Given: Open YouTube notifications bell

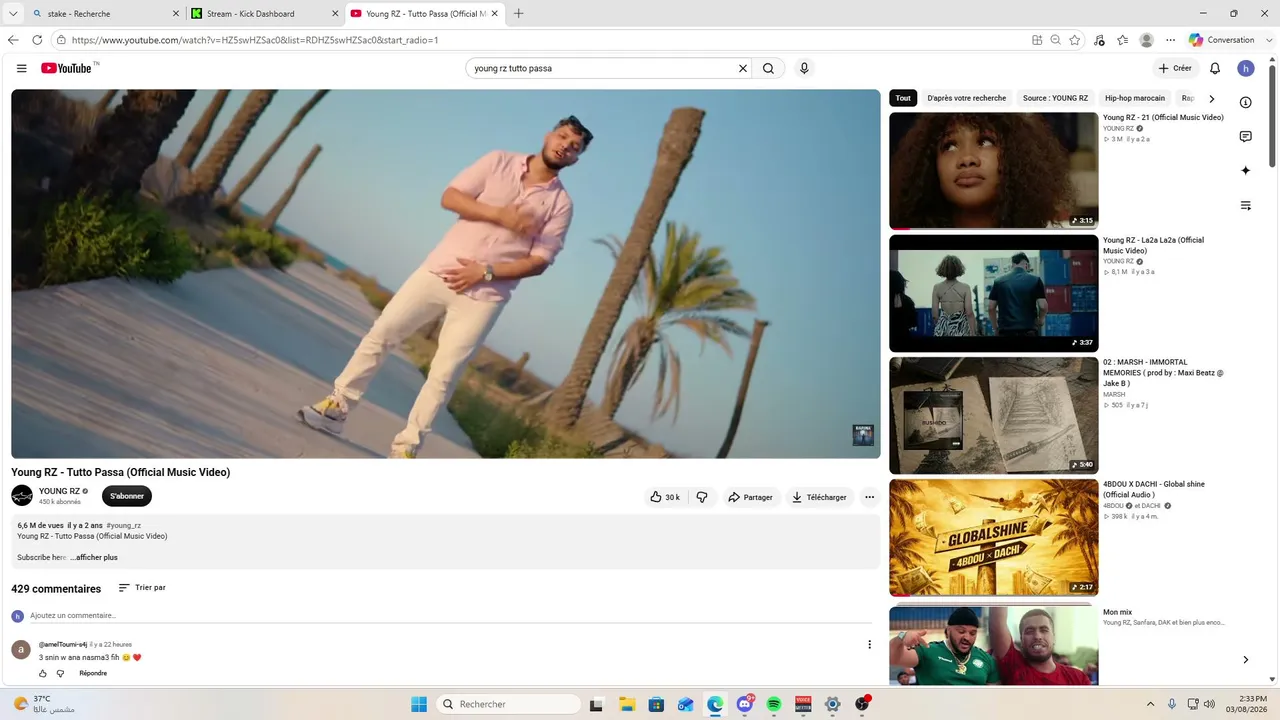Looking at the screenshot, I should pyautogui.click(x=1215, y=68).
